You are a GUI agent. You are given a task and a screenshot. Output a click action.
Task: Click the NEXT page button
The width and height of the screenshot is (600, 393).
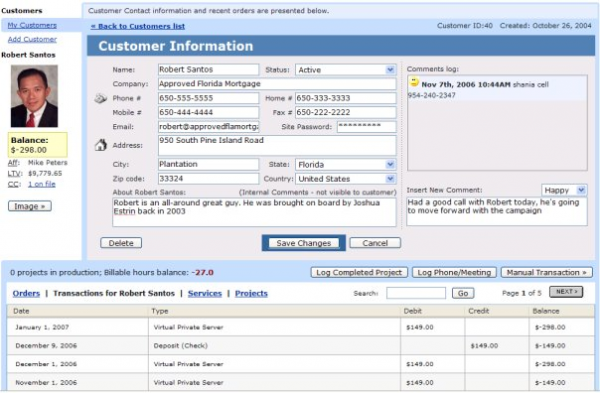click(566, 292)
